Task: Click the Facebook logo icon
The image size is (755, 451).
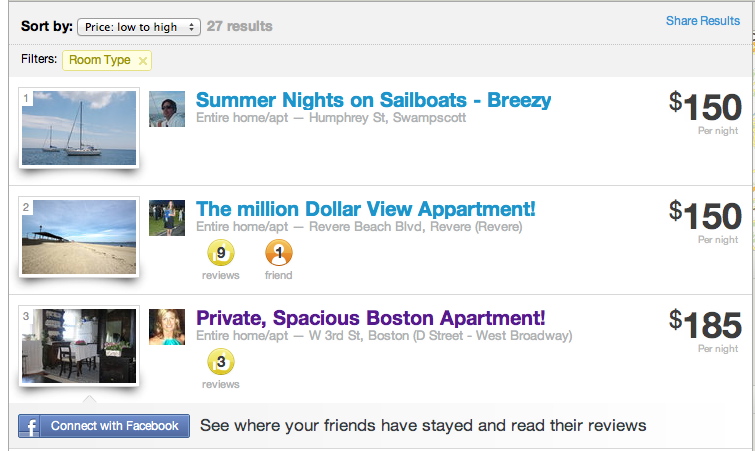Action: point(31,426)
